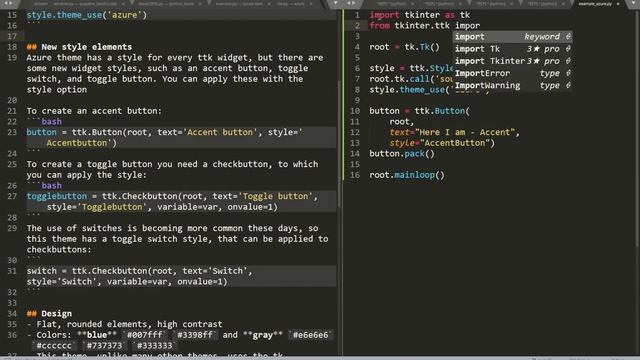Open details icon on 'import' keyword row
Screen dimensions: 640x360
(x=568, y=37)
